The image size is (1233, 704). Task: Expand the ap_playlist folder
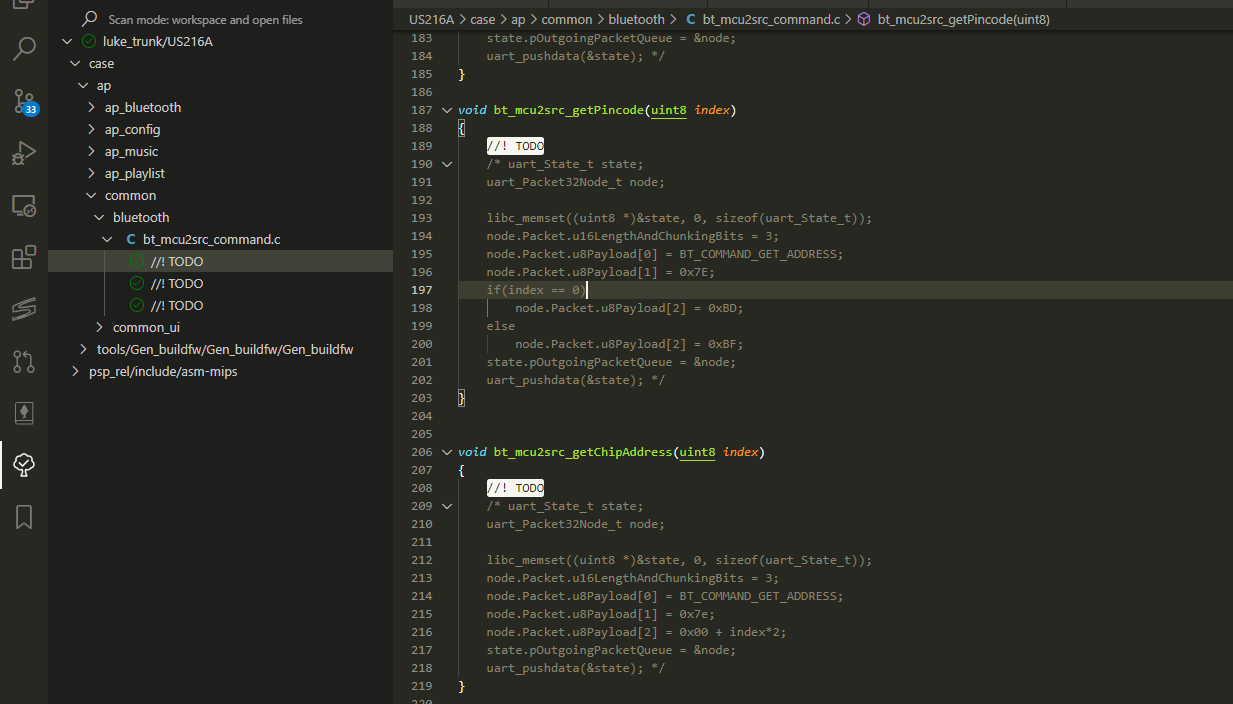tap(91, 173)
